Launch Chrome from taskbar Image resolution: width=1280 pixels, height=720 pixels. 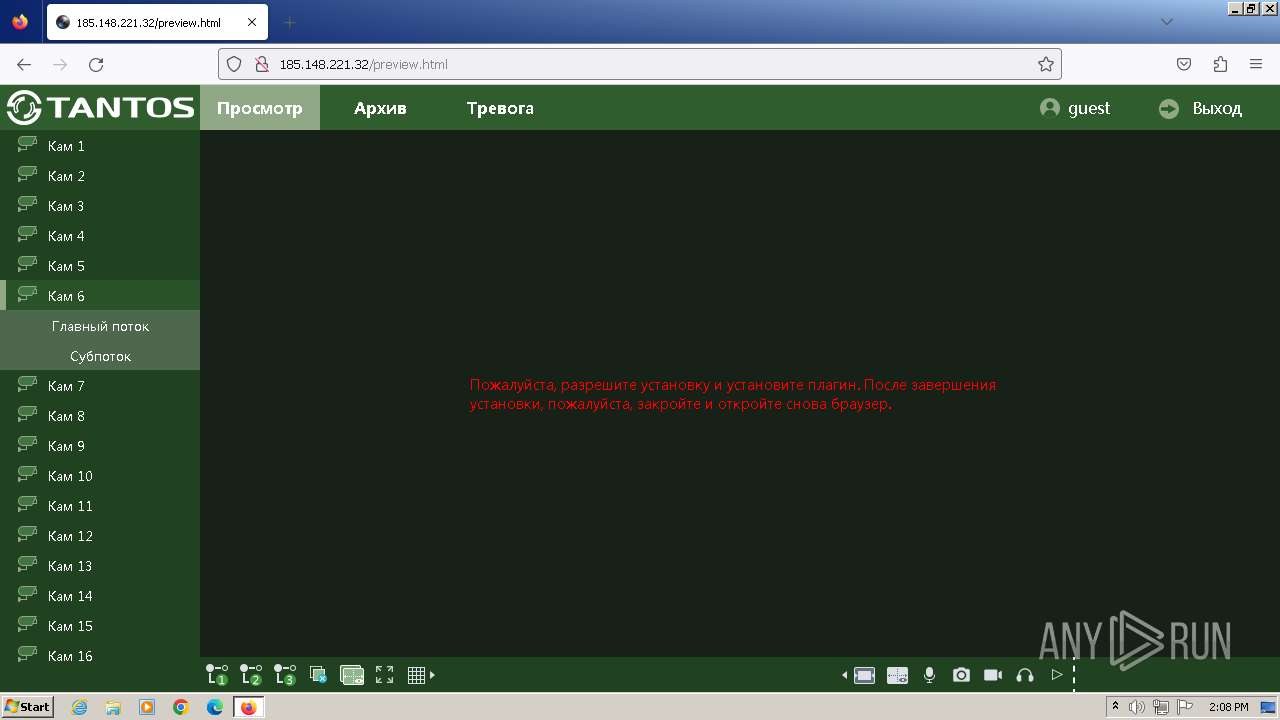pos(181,707)
